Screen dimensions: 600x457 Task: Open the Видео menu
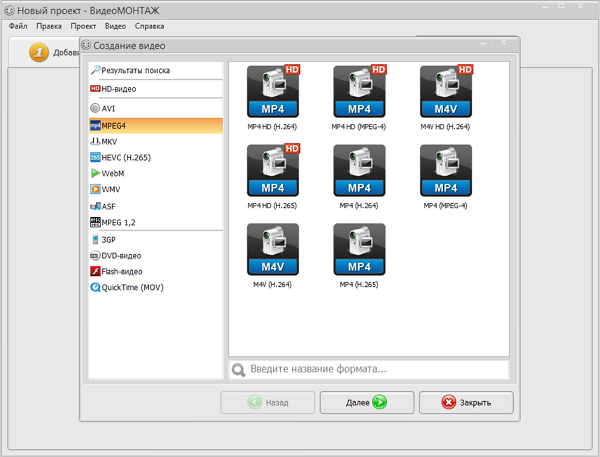click(x=115, y=26)
